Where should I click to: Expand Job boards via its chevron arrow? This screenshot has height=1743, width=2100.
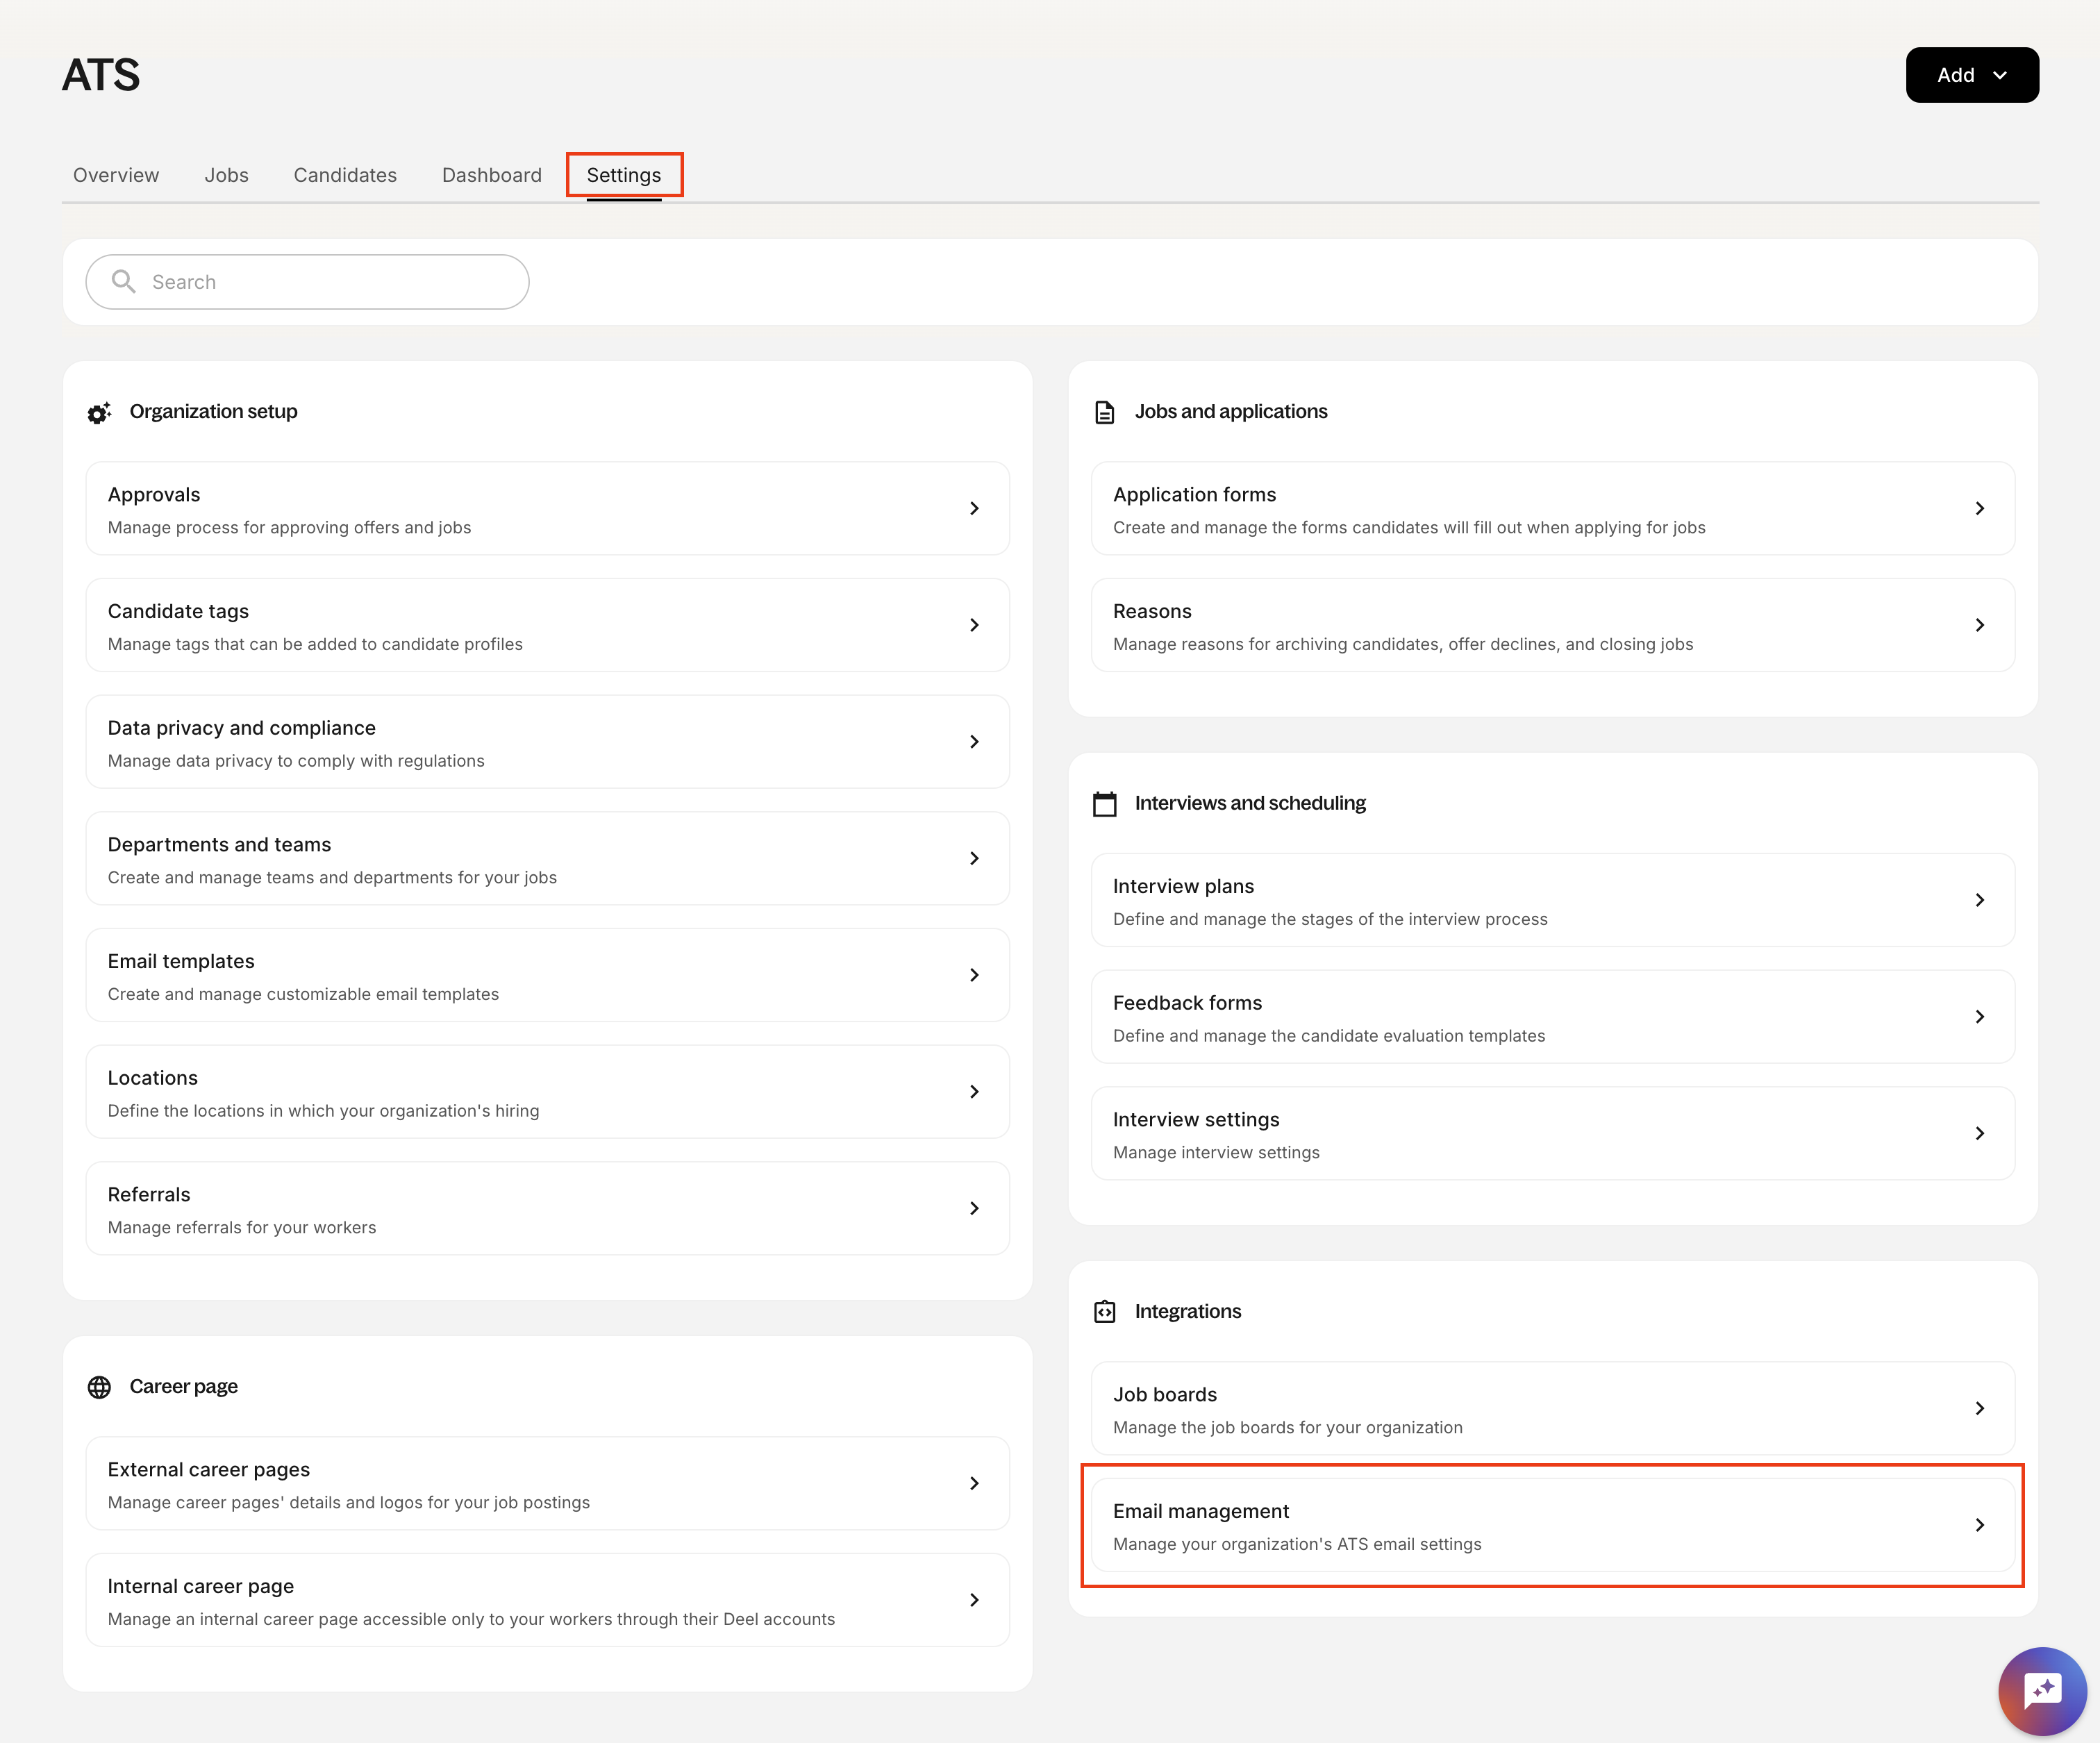click(x=1979, y=1409)
